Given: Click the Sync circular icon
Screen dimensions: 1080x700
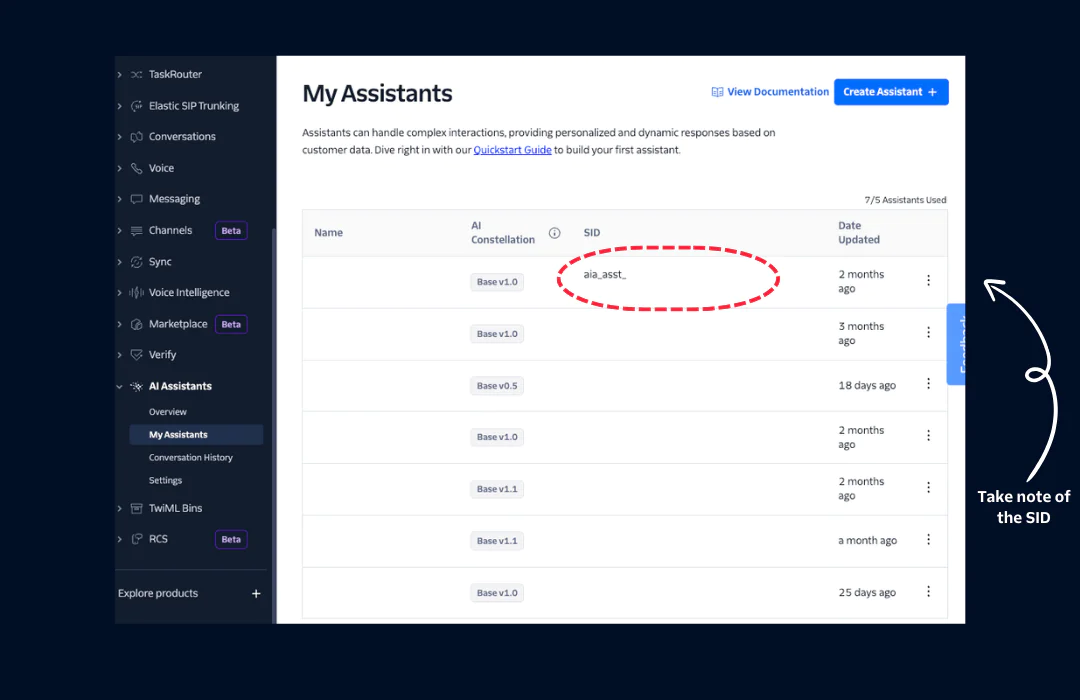Looking at the screenshot, I should [x=136, y=262].
